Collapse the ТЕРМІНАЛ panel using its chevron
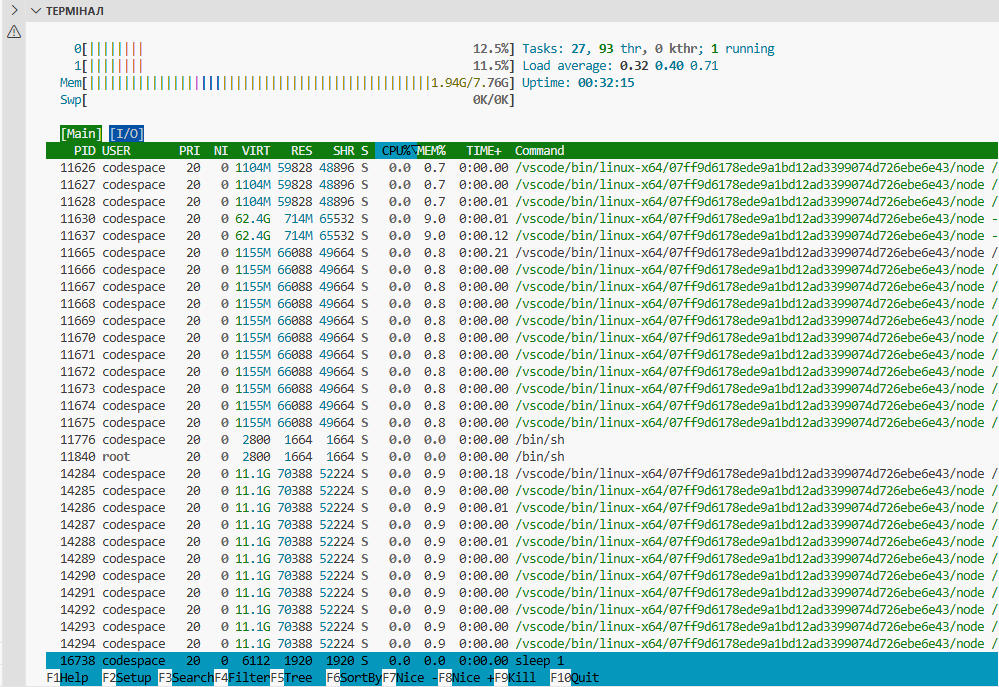999x687 pixels. click(x=36, y=10)
